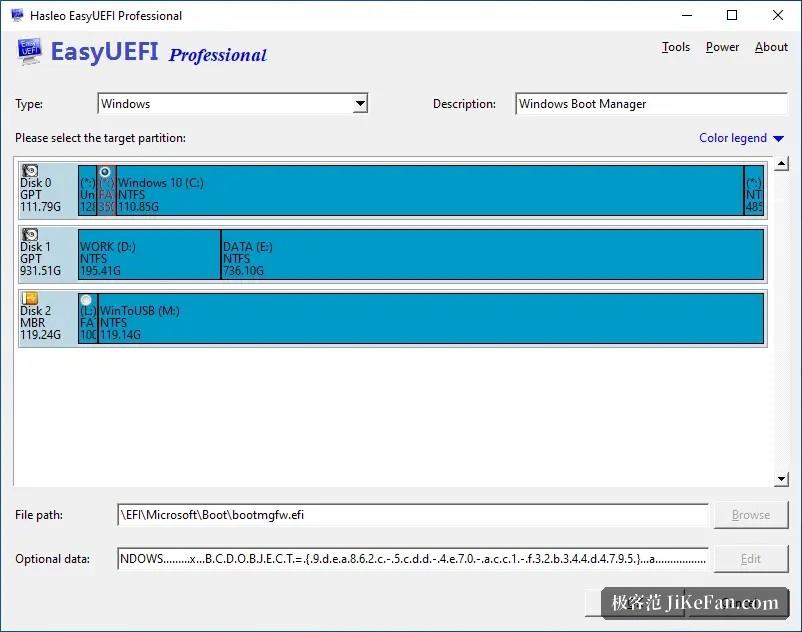Expand the Color legend arrow
The height and width of the screenshot is (632, 802).
click(778, 139)
